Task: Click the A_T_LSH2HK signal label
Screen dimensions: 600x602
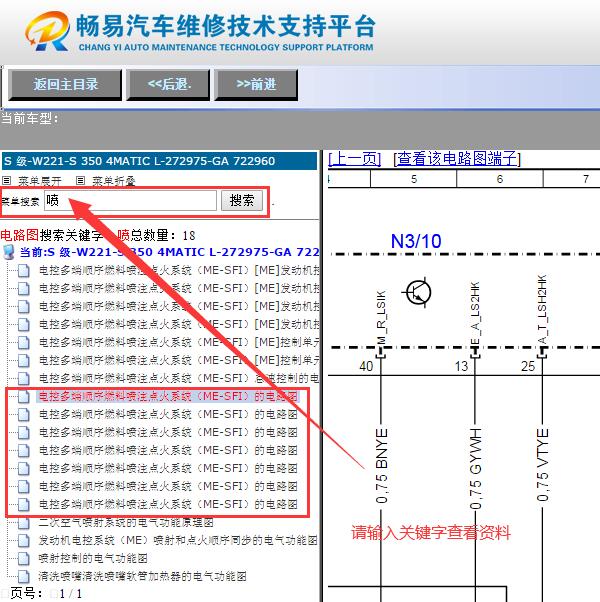Action: click(542, 309)
